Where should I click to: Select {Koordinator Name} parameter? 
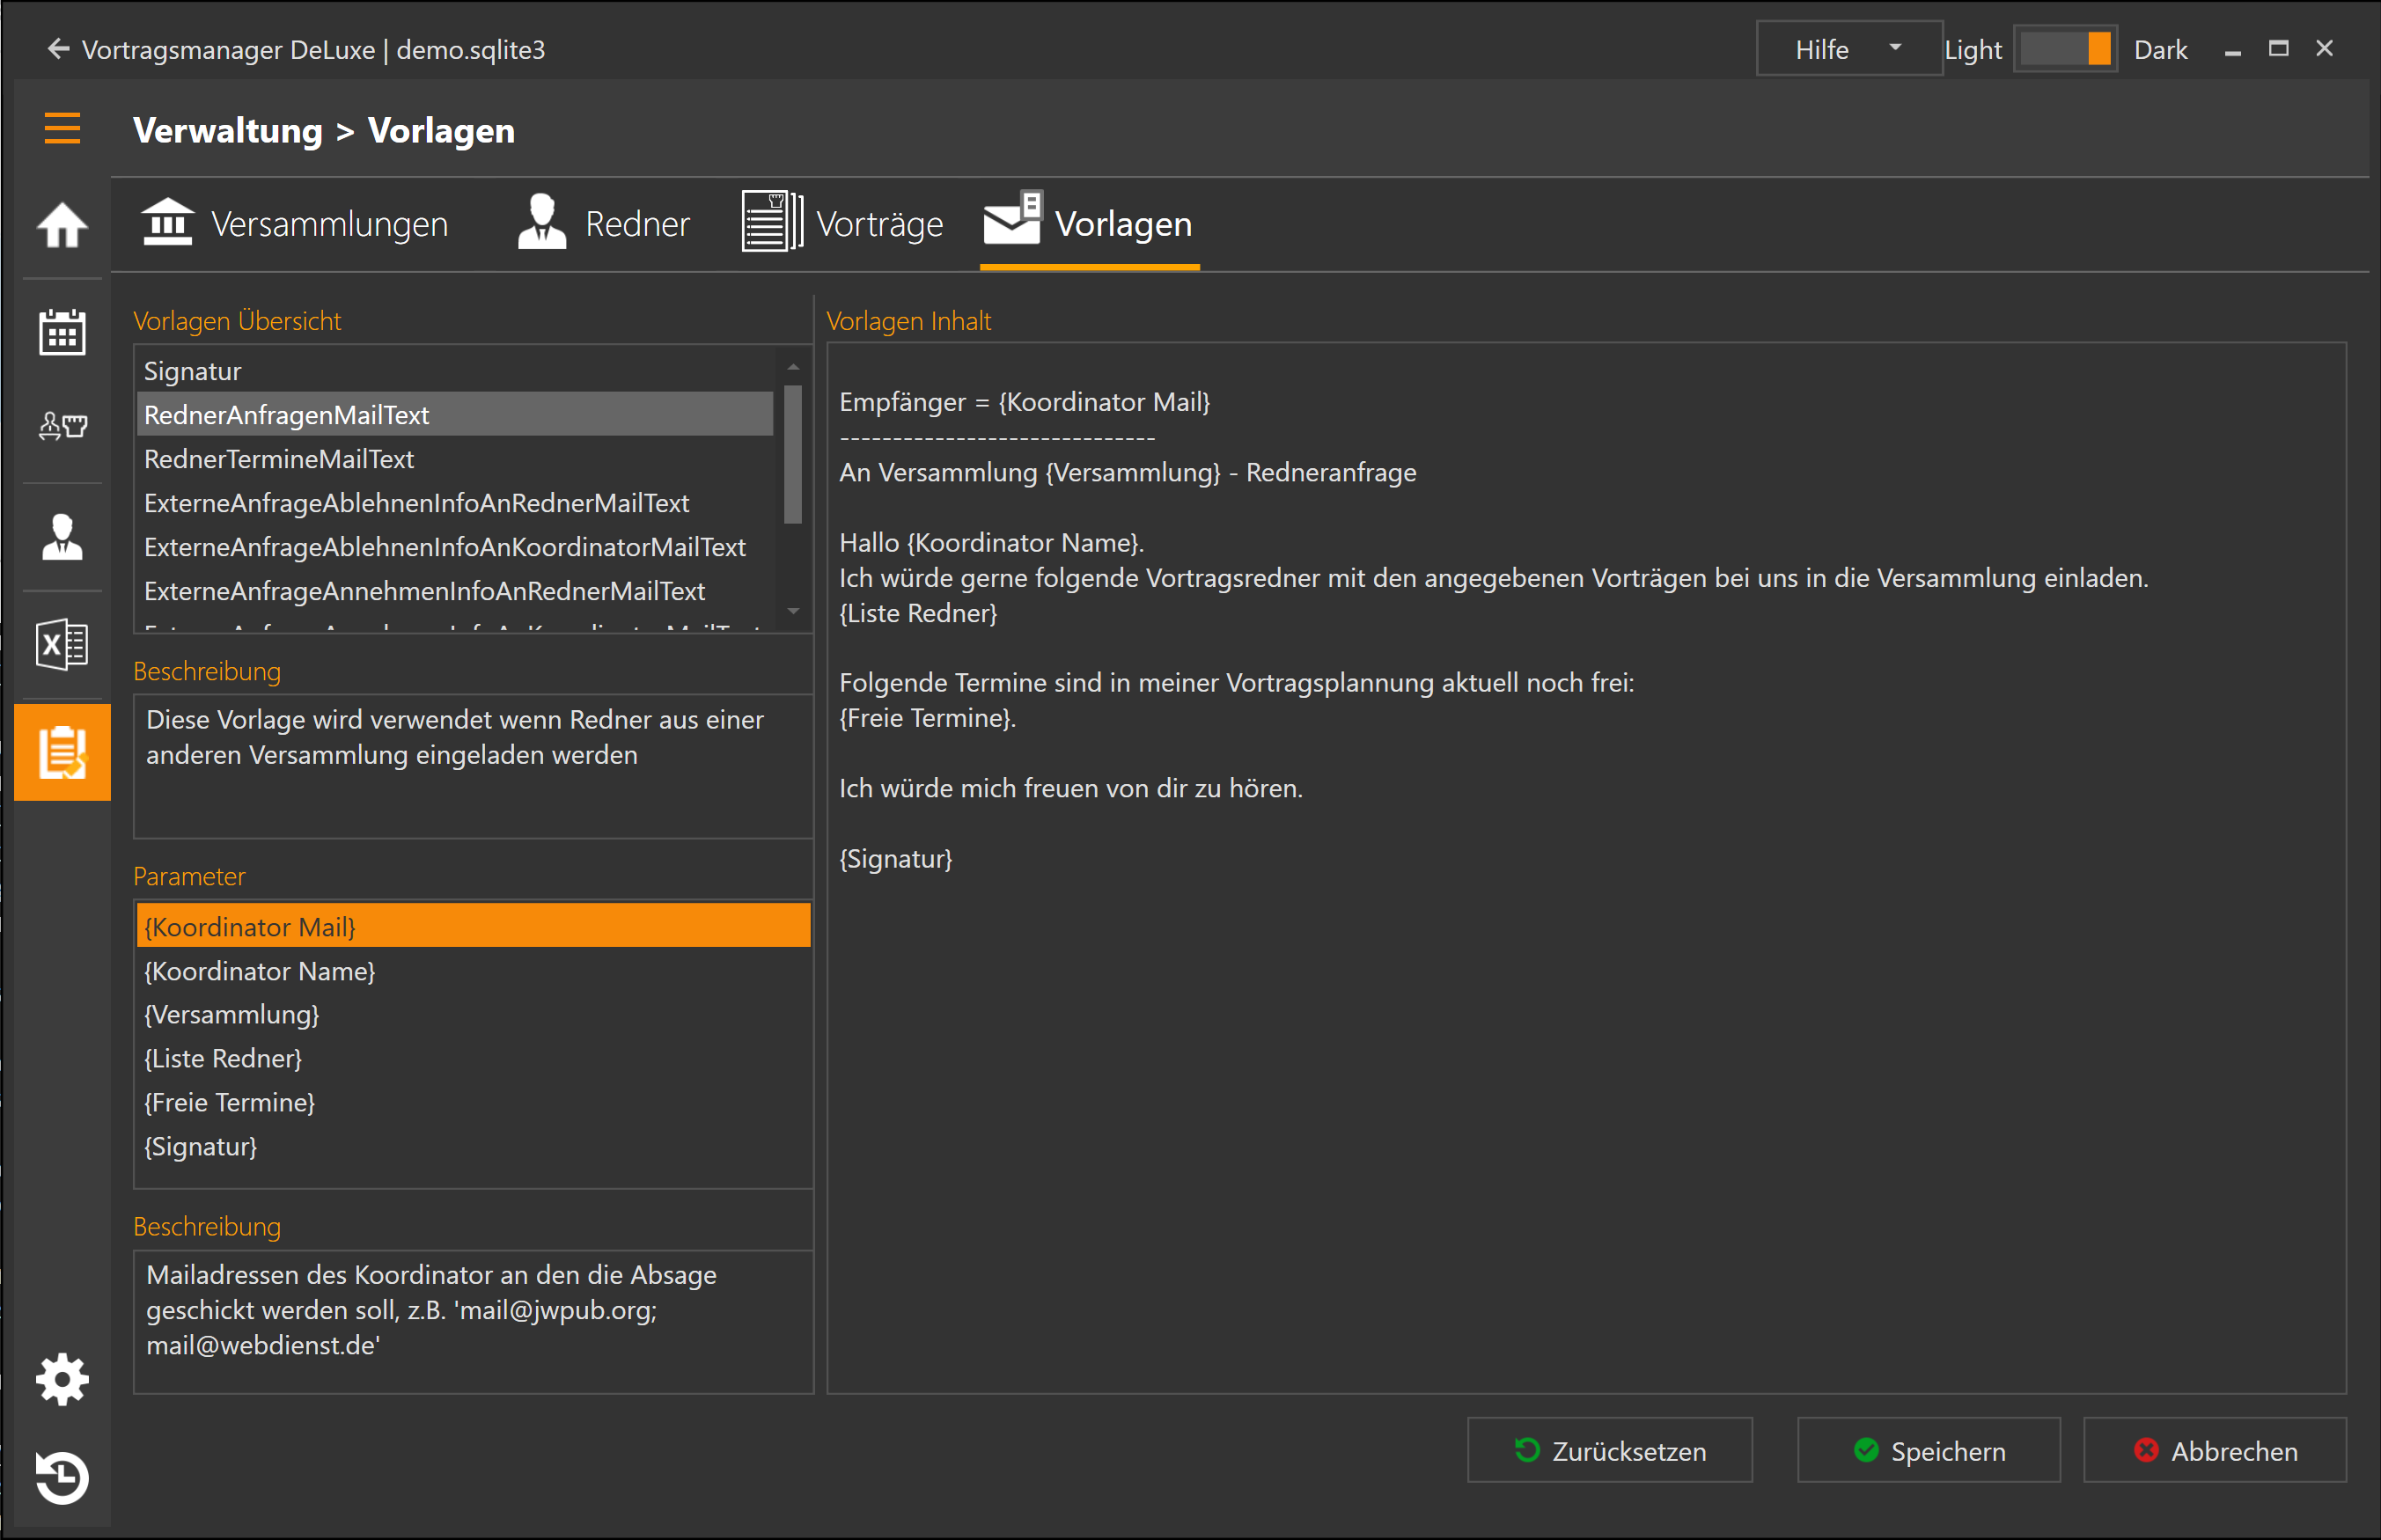tap(473, 971)
